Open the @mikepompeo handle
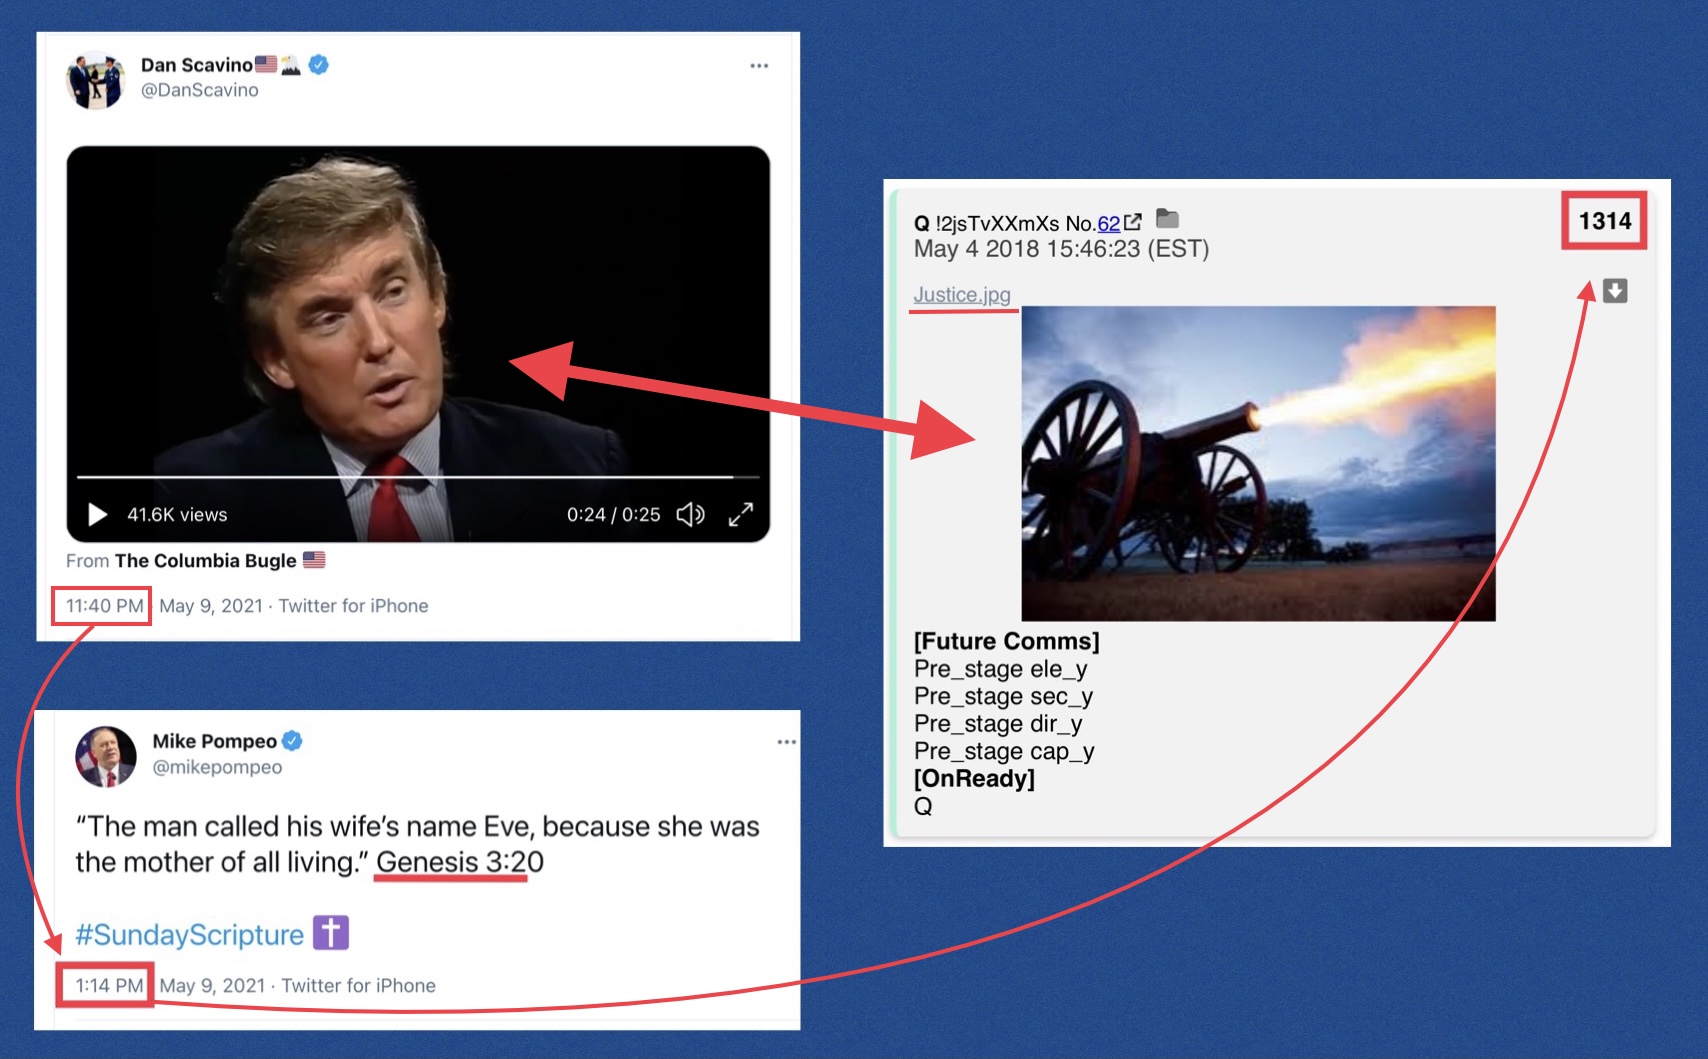Viewport: 1708px width, 1059px height. click(x=217, y=767)
